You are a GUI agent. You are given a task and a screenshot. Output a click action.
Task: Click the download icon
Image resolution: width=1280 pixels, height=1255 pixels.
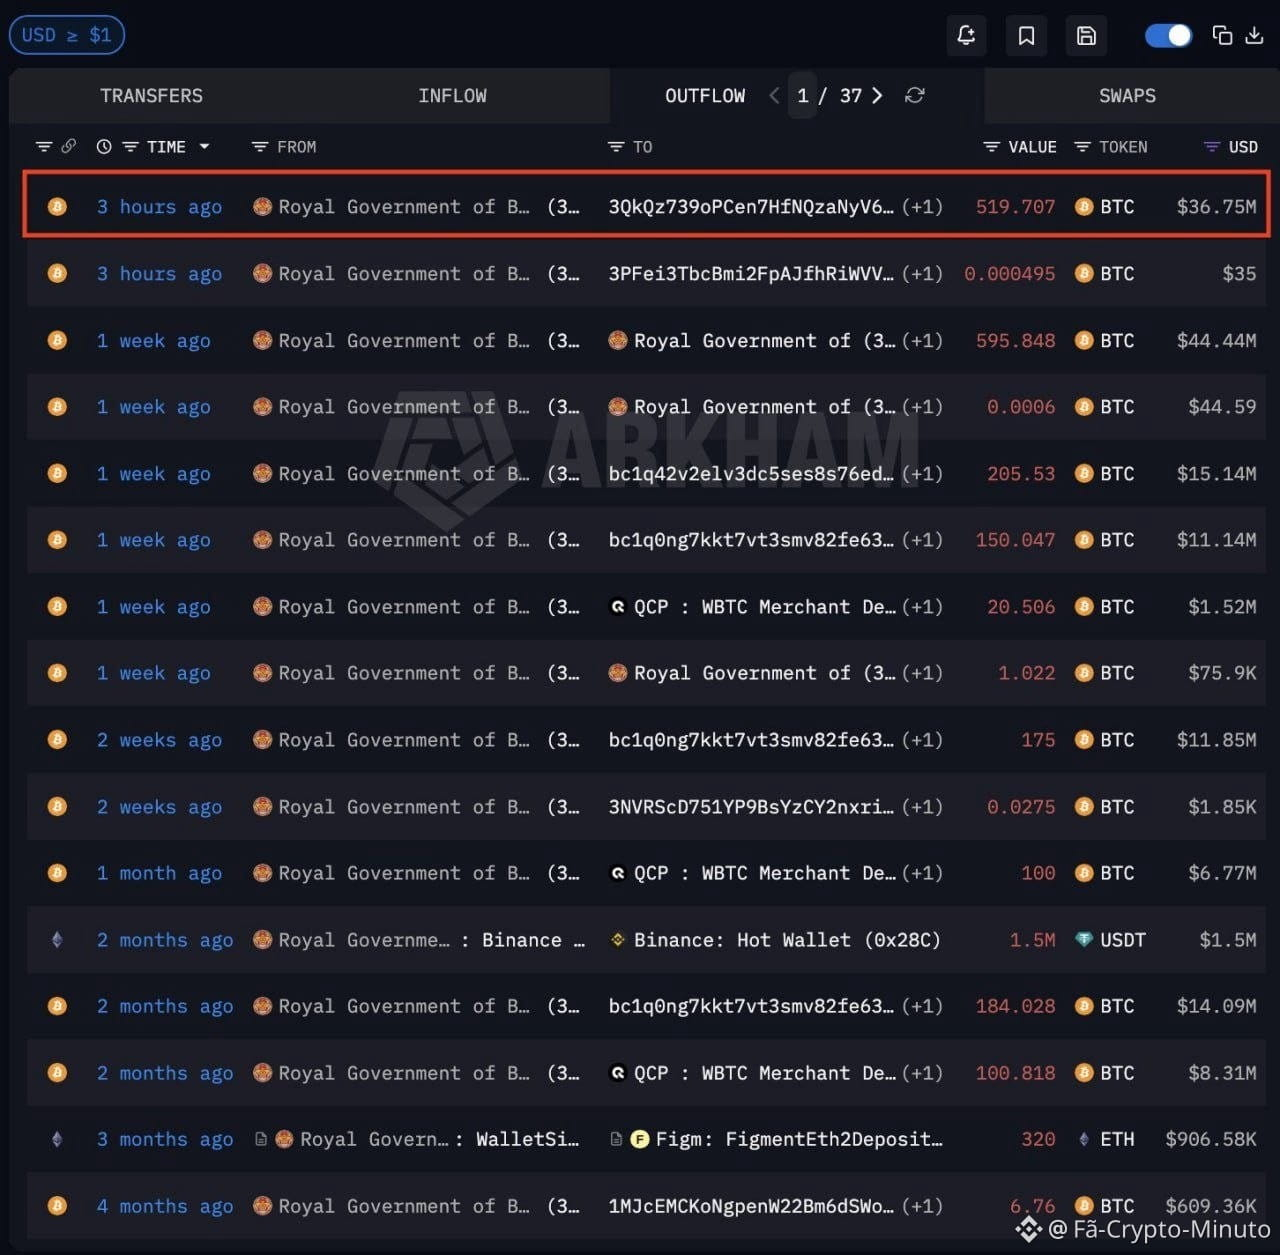pyautogui.click(x=1254, y=36)
